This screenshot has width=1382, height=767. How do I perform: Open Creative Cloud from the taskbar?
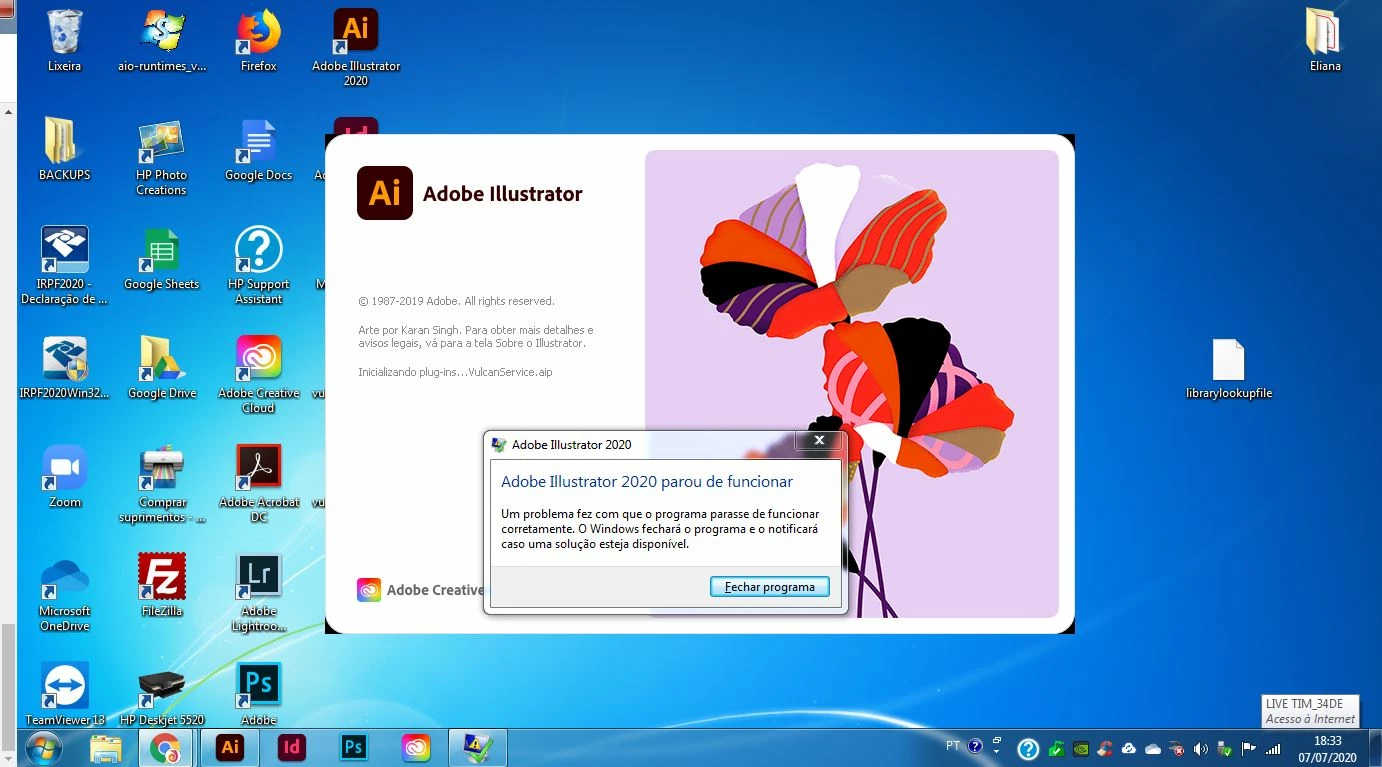pyautogui.click(x=415, y=748)
